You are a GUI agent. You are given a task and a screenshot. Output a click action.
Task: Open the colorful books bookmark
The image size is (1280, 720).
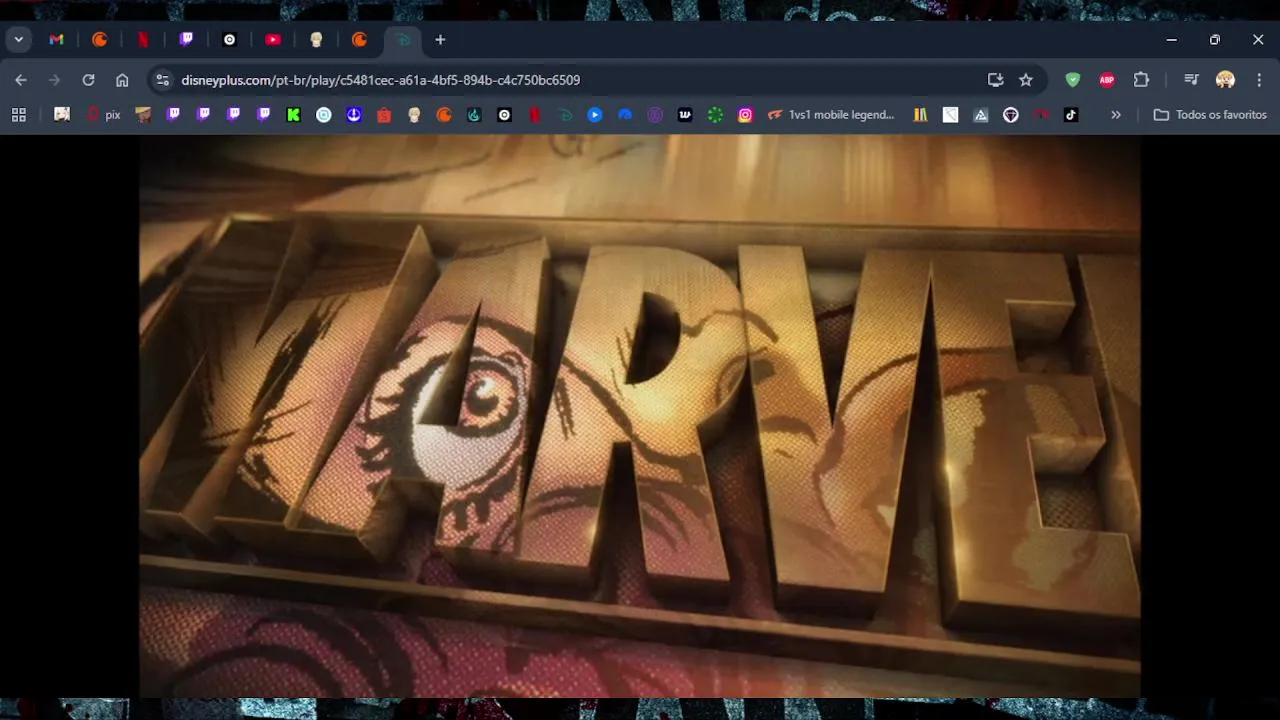pyautogui.click(x=920, y=115)
